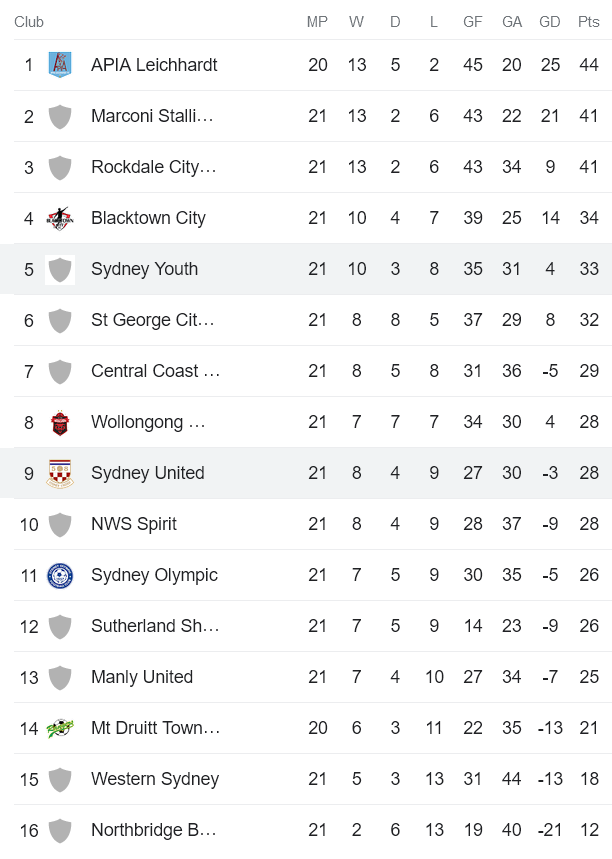The image size is (612, 859).
Task: Click the Club column header
Action: (x=29, y=21)
